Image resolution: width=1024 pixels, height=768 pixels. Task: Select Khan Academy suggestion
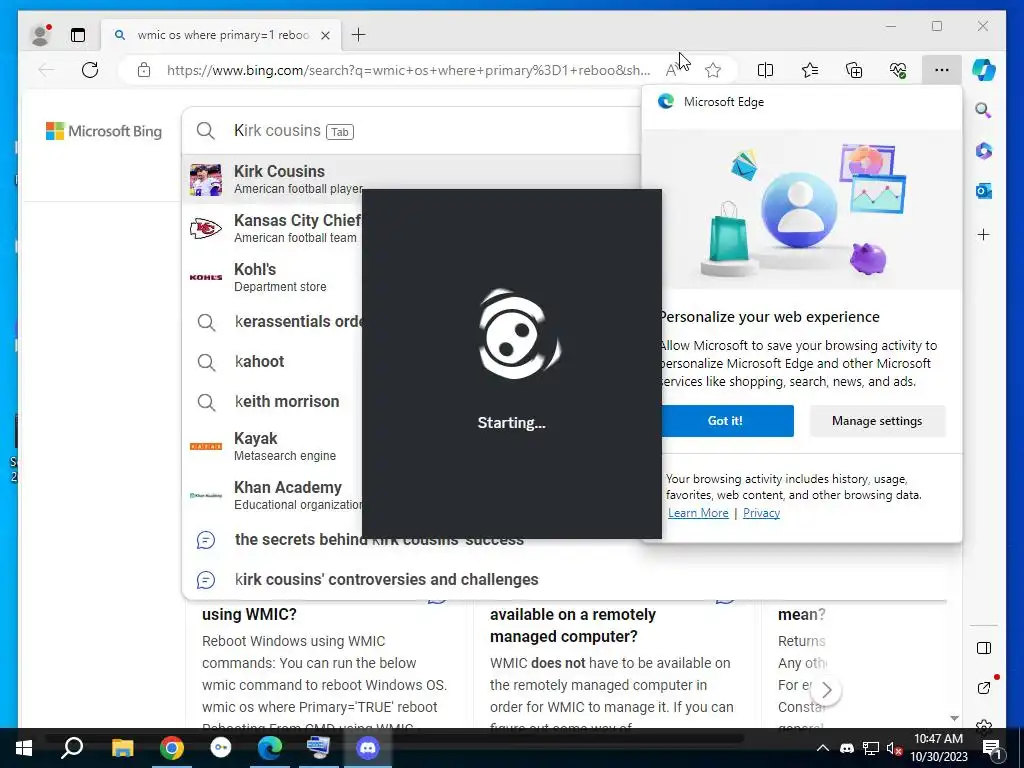click(274, 496)
